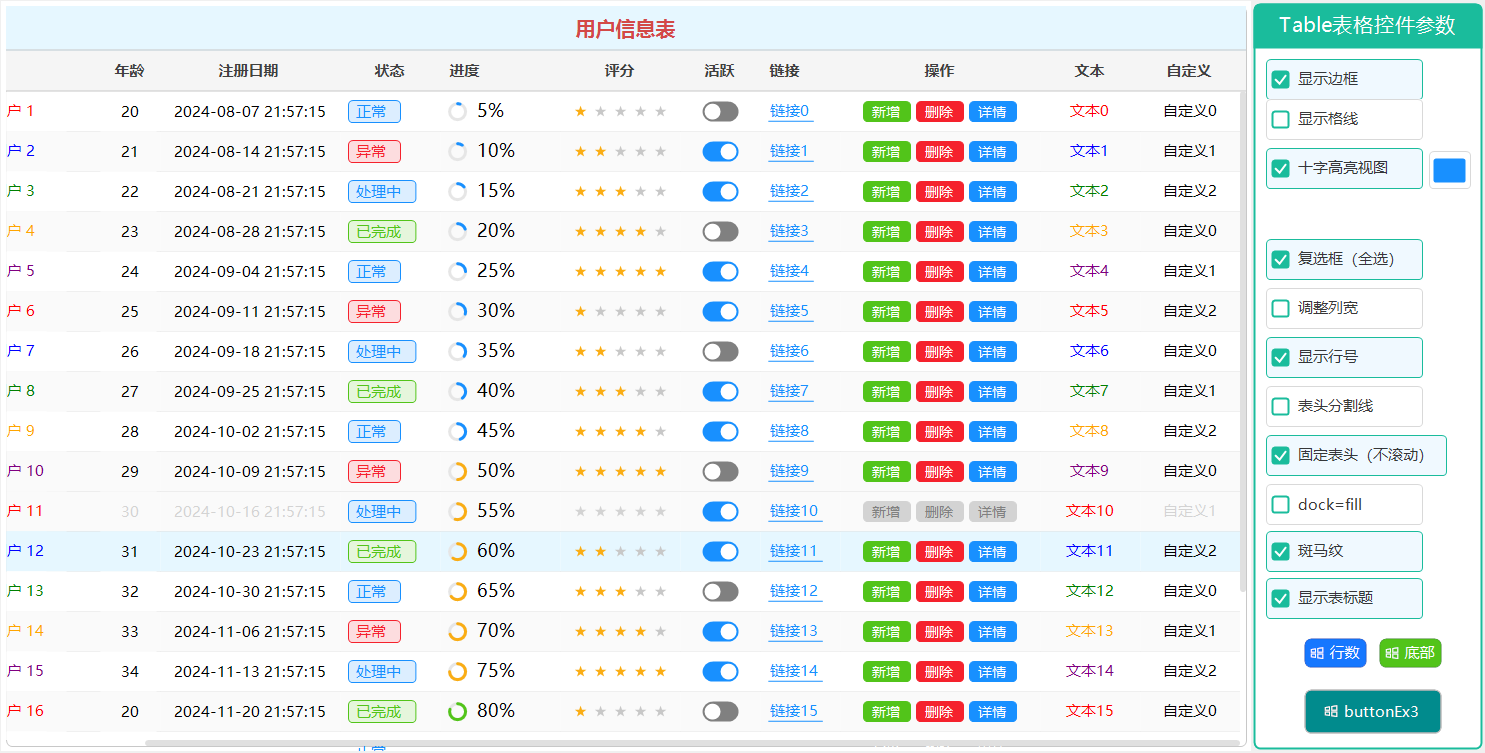Click the 用户信息表 table title

coord(625,29)
